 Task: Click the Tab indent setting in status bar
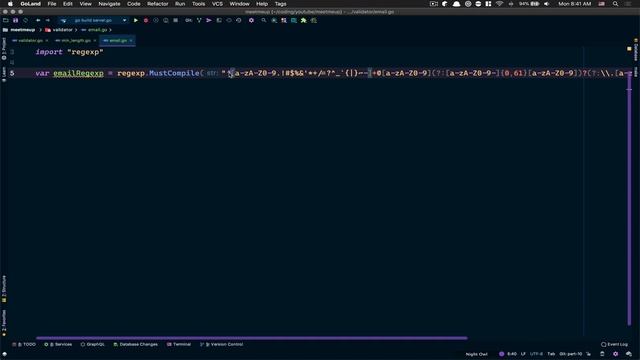click(x=551, y=354)
